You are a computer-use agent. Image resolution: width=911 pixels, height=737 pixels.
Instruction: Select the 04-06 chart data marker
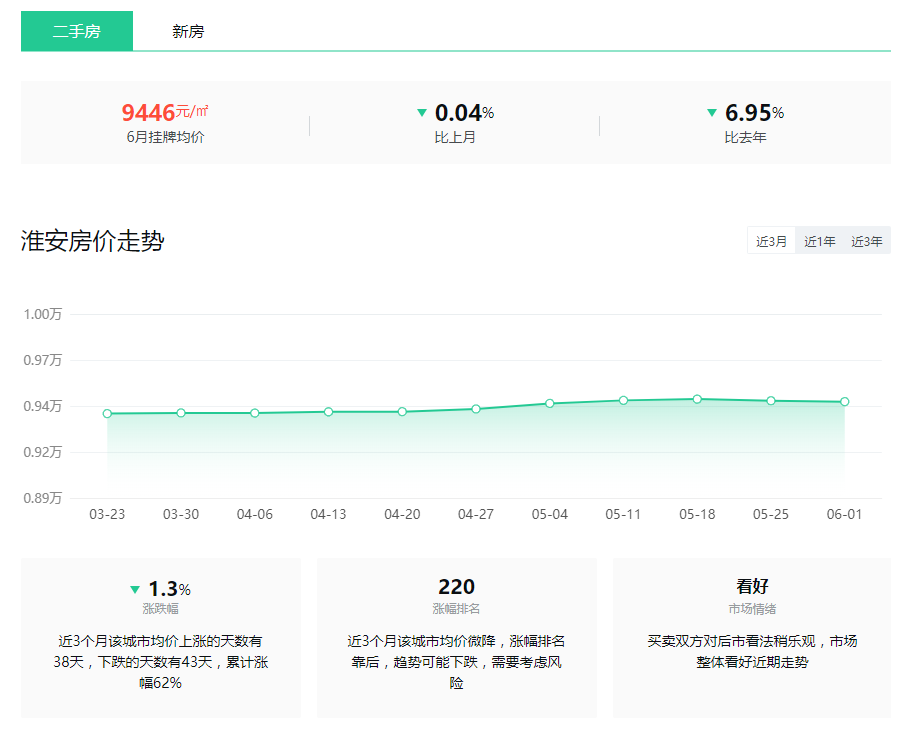click(255, 413)
